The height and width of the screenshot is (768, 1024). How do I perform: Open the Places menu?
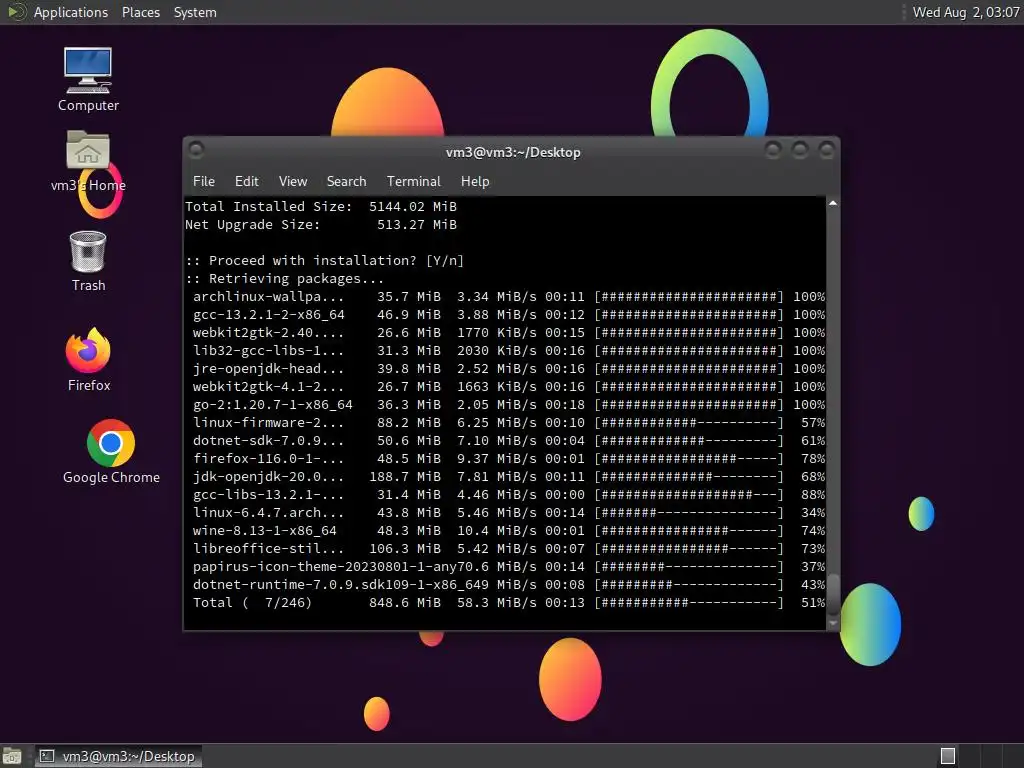pos(140,12)
